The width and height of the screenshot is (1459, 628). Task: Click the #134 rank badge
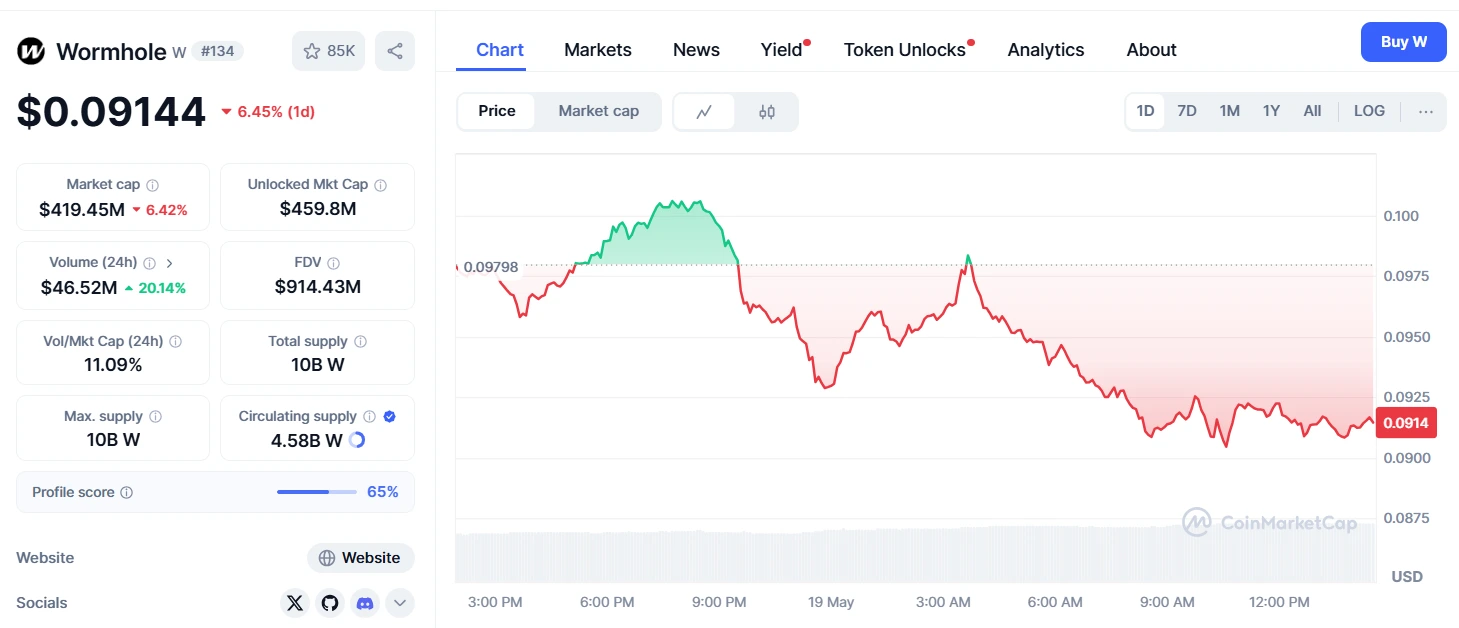[218, 51]
